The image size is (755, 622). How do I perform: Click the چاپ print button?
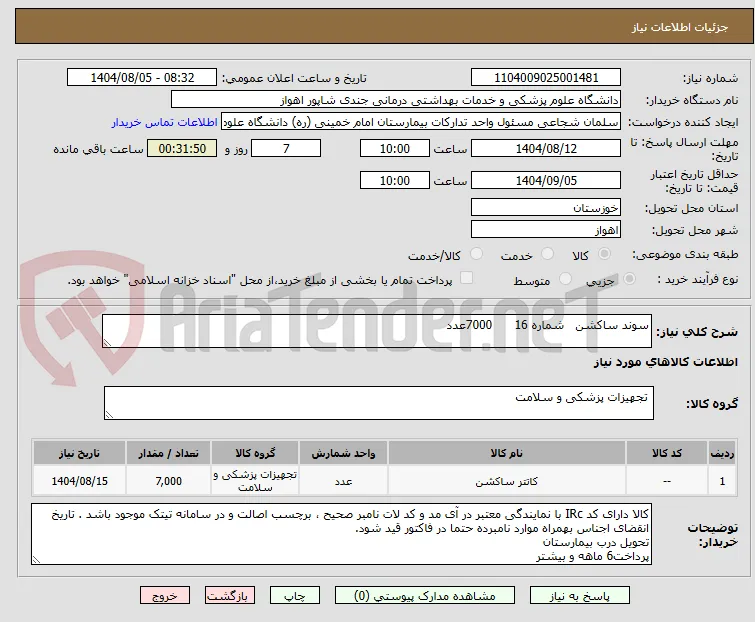click(x=295, y=596)
